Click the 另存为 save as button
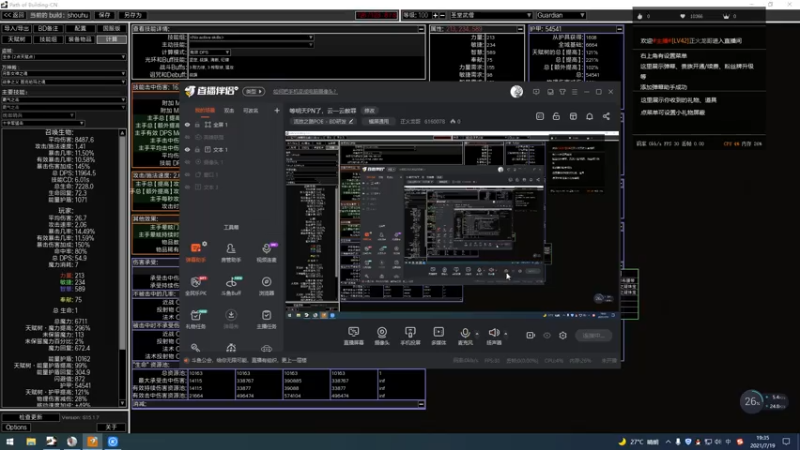This screenshot has width=800, height=450. pyautogui.click(x=133, y=15)
